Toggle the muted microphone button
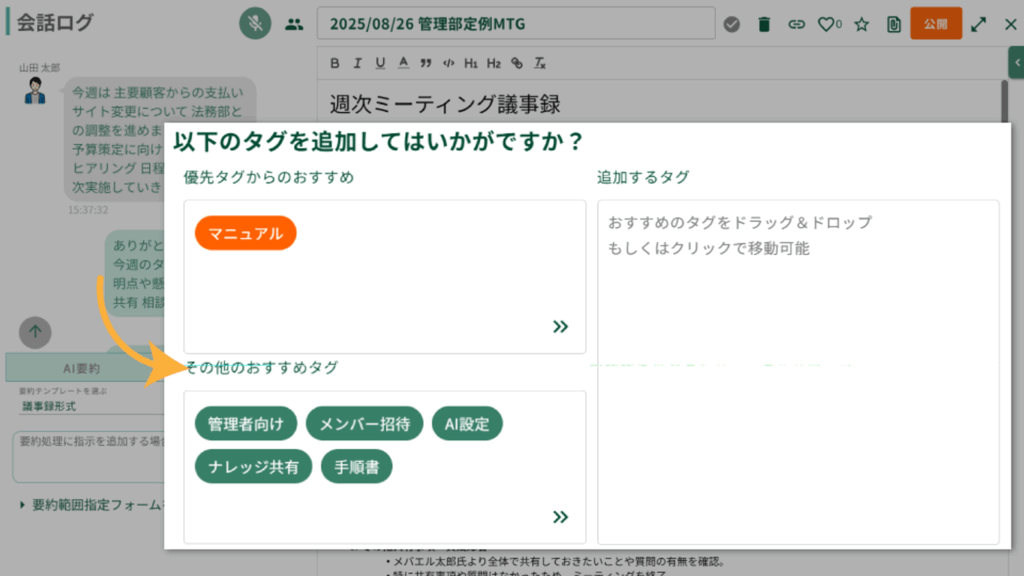The image size is (1024, 576). [256, 24]
